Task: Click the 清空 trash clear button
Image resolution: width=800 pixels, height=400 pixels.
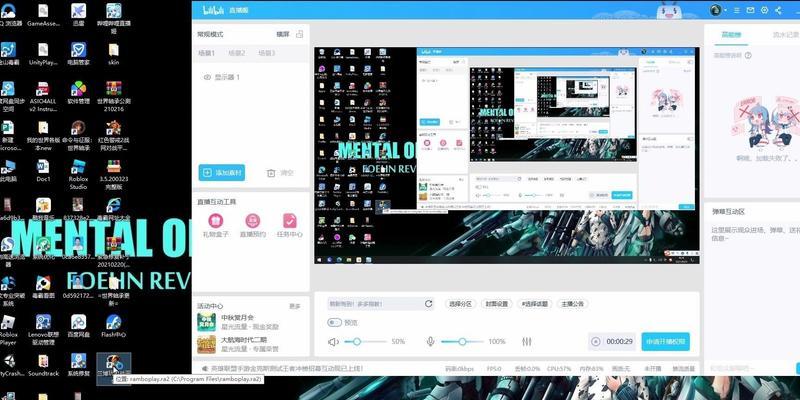Action: point(280,173)
